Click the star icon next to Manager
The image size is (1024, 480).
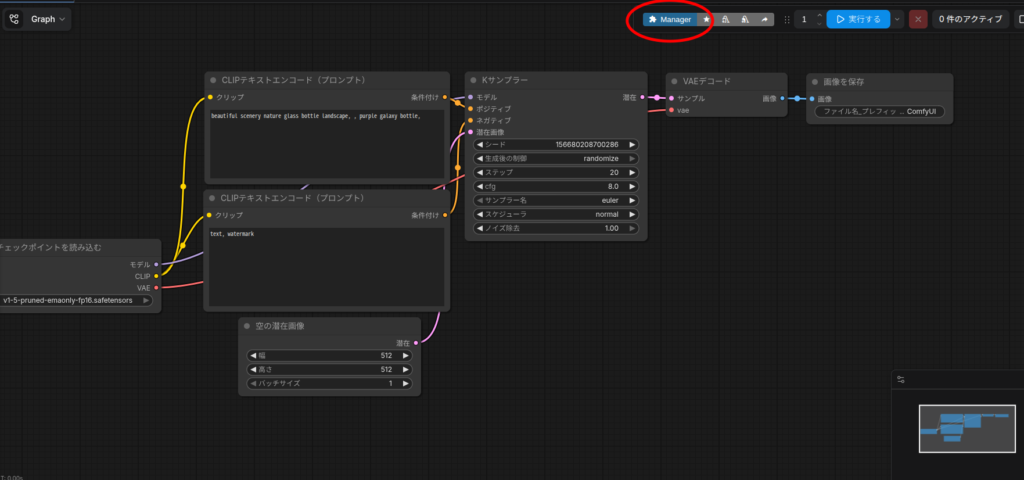click(706, 19)
